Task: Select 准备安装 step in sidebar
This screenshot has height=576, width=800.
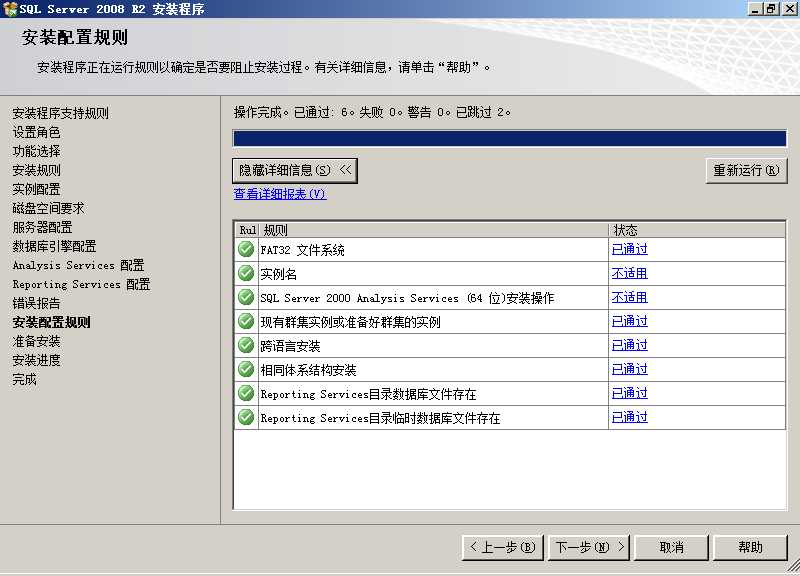Action: pyautogui.click(x=36, y=341)
